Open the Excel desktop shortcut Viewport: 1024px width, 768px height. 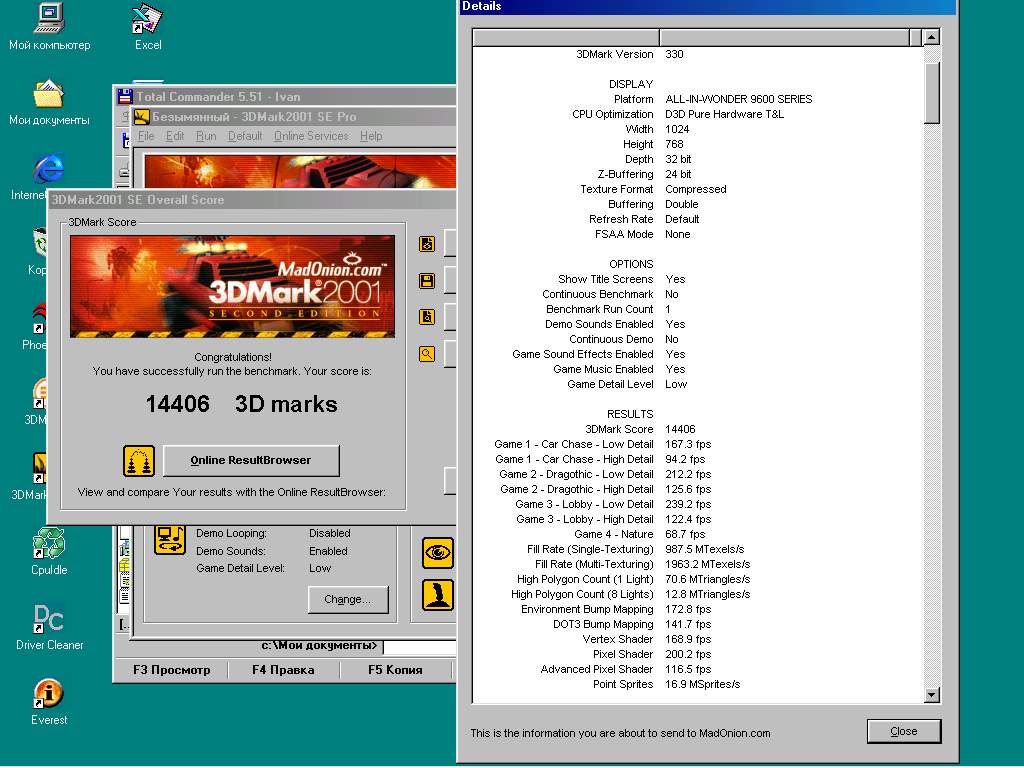tap(148, 20)
